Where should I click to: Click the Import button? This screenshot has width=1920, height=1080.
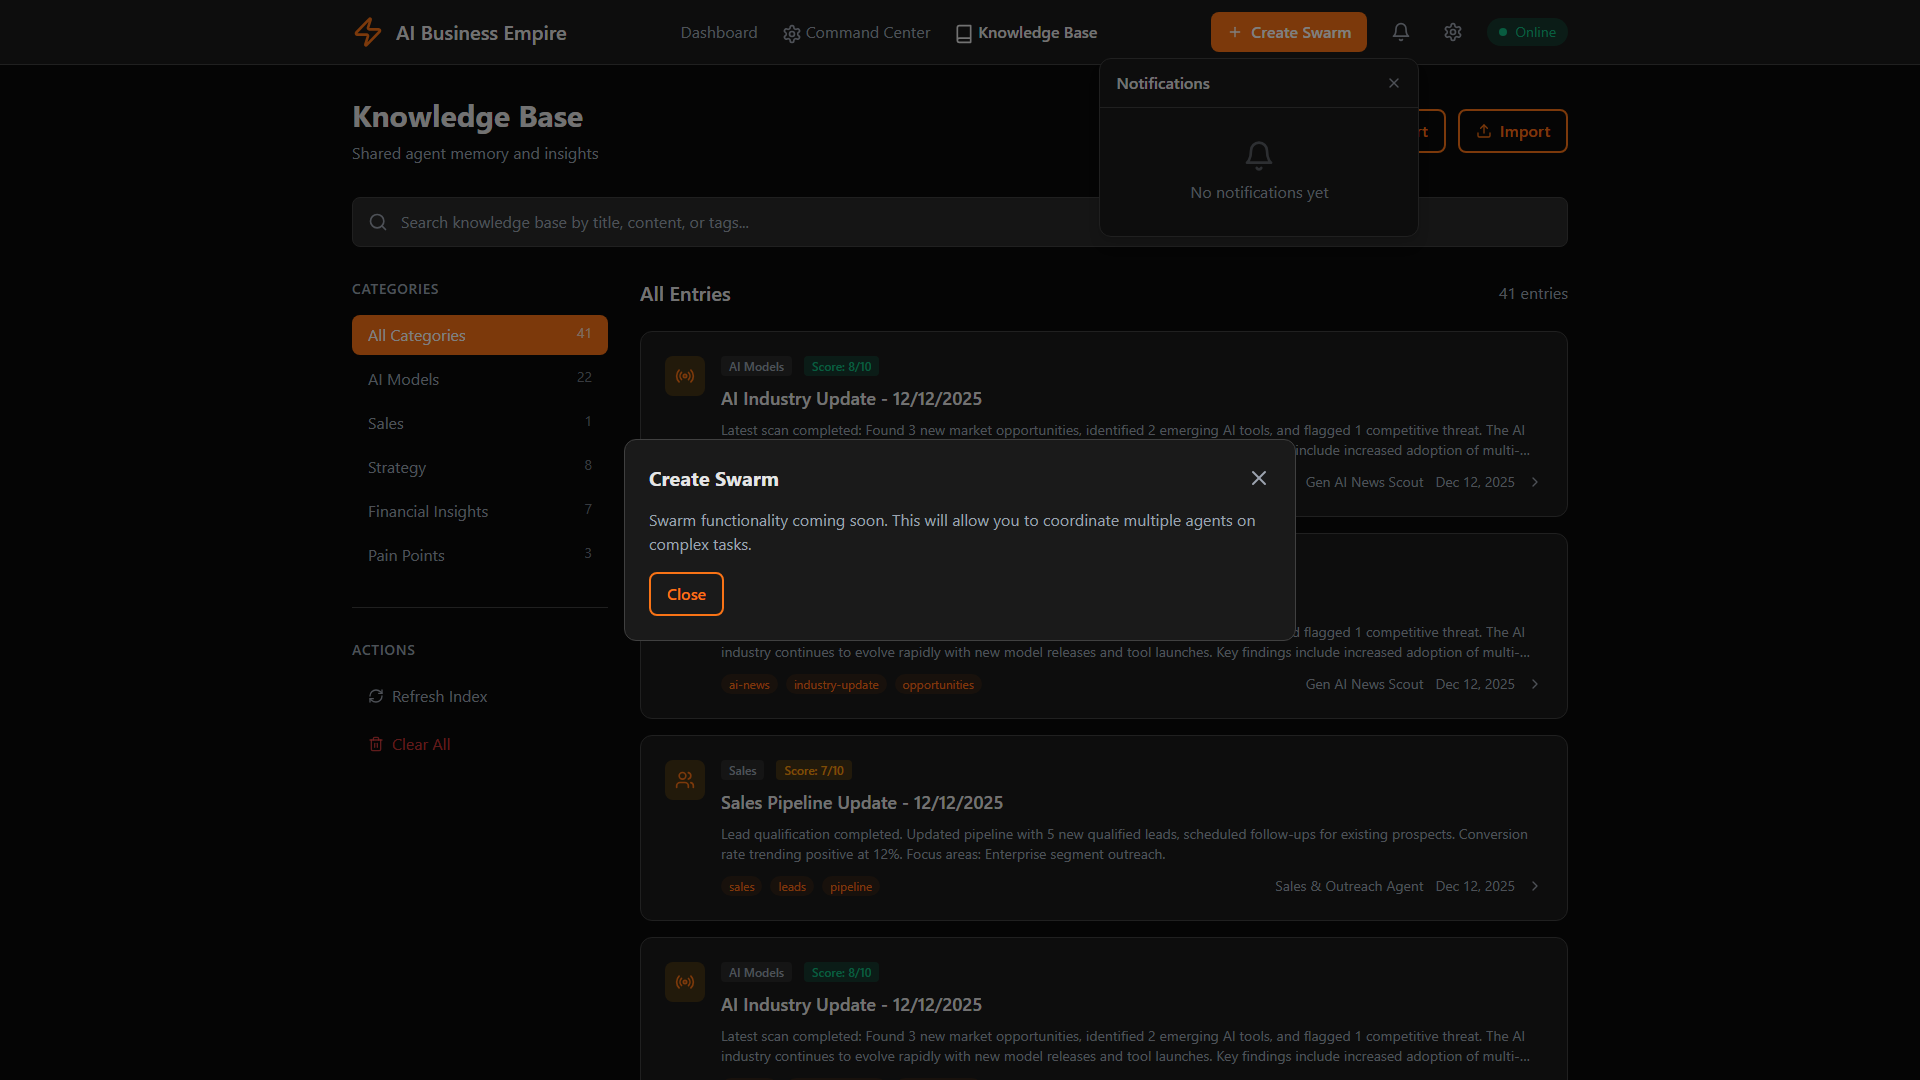click(x=1513, y=131)
